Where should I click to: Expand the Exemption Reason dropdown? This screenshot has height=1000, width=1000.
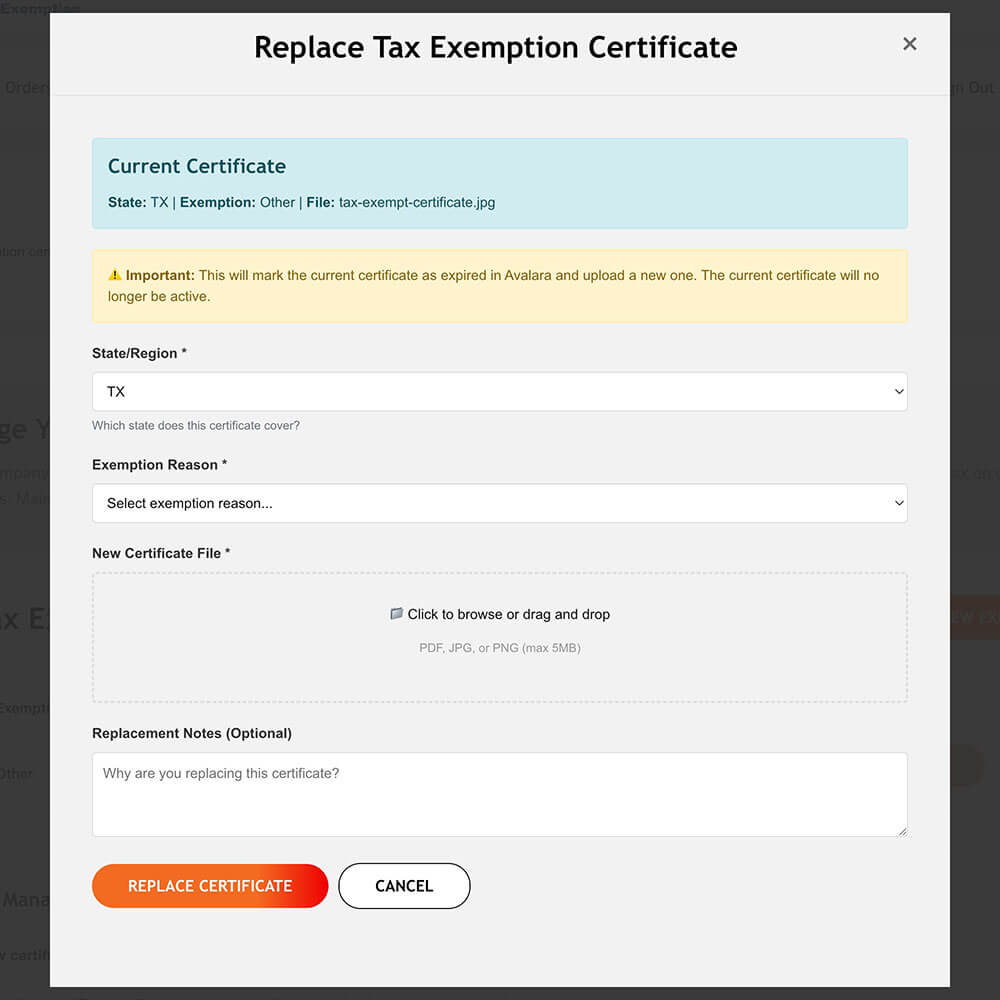click(x=500, y=503)
